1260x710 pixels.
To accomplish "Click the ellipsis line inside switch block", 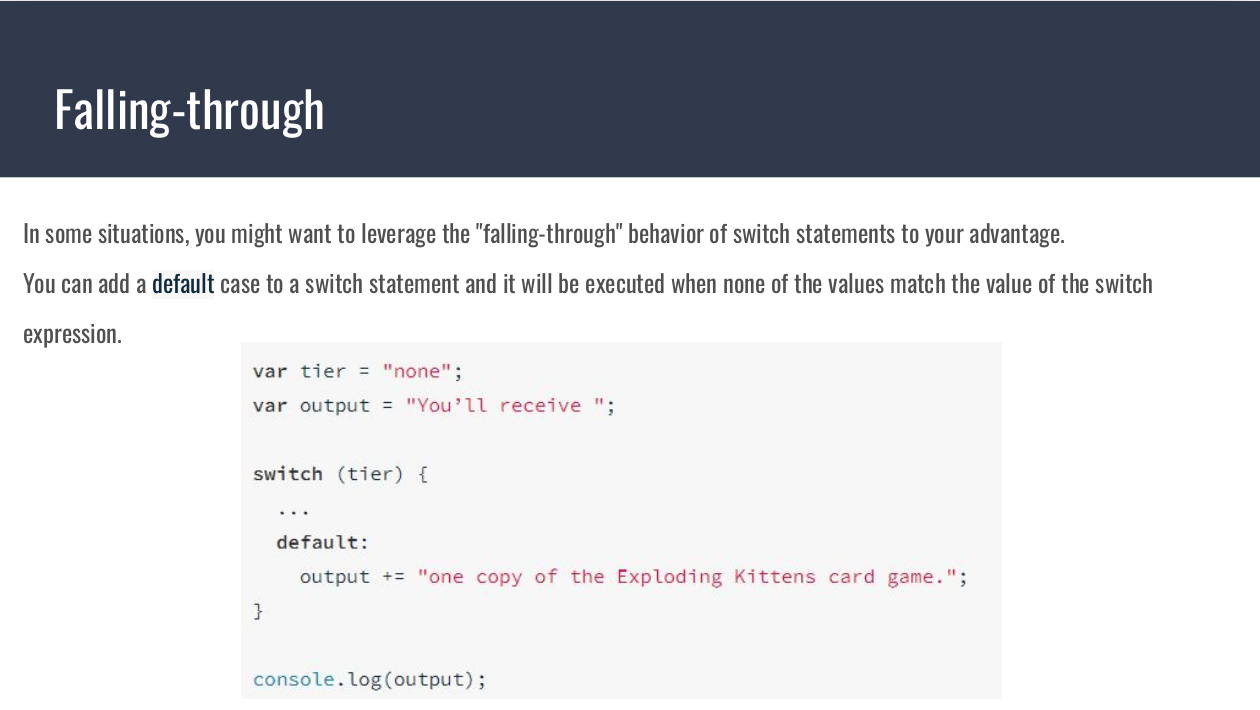I will 293,510.
